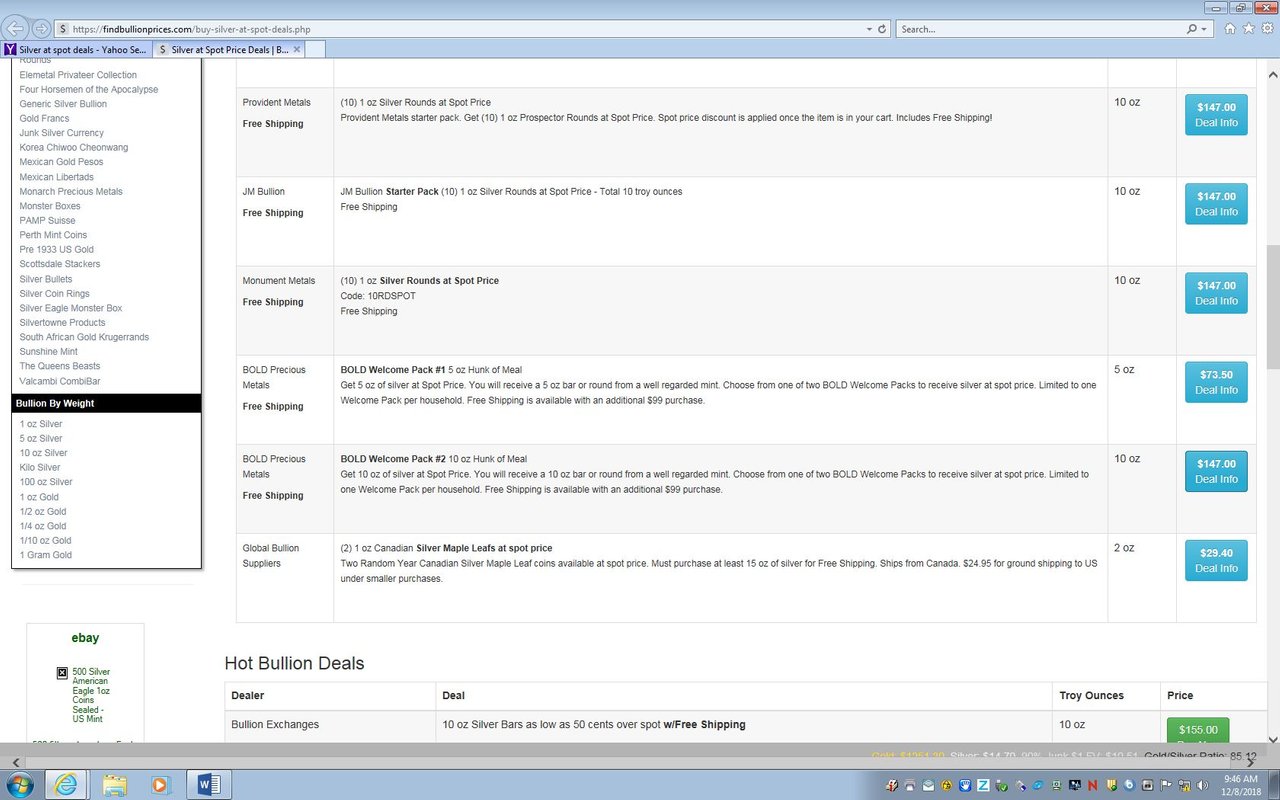
Task: Go to Silver Bullets link
Action: 46,279
